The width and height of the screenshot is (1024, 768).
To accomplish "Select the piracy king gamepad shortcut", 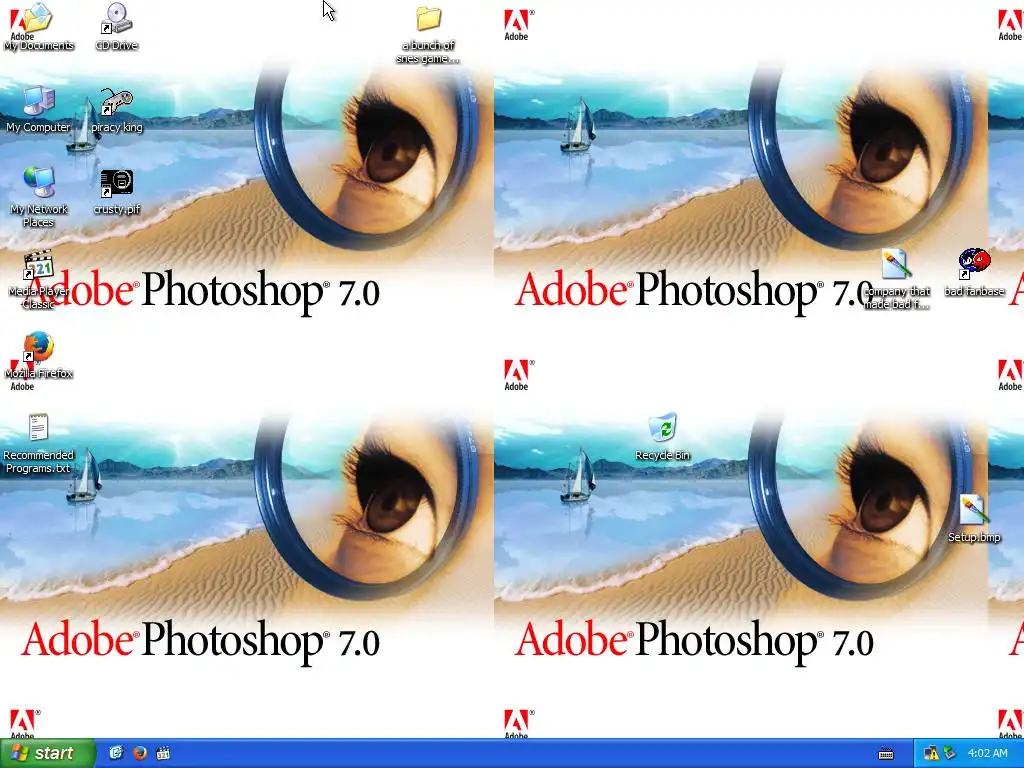I will (117, 109).
